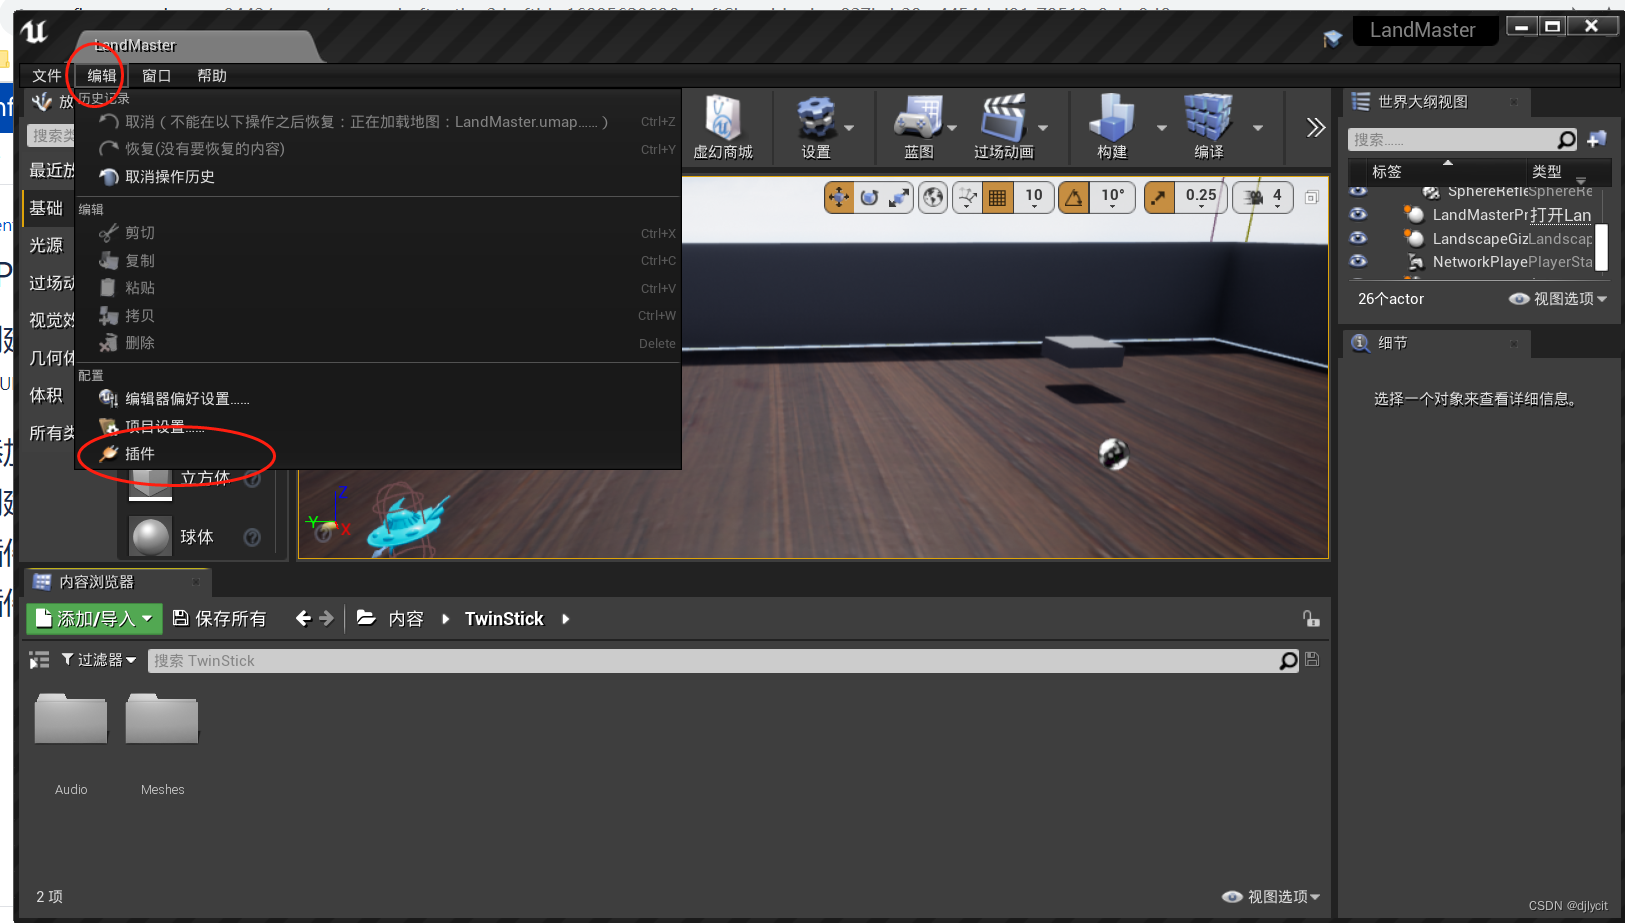Toggle rotation snapping in viewport toolbar
The image size is (1625, 923).
[x=1073, y=197]
